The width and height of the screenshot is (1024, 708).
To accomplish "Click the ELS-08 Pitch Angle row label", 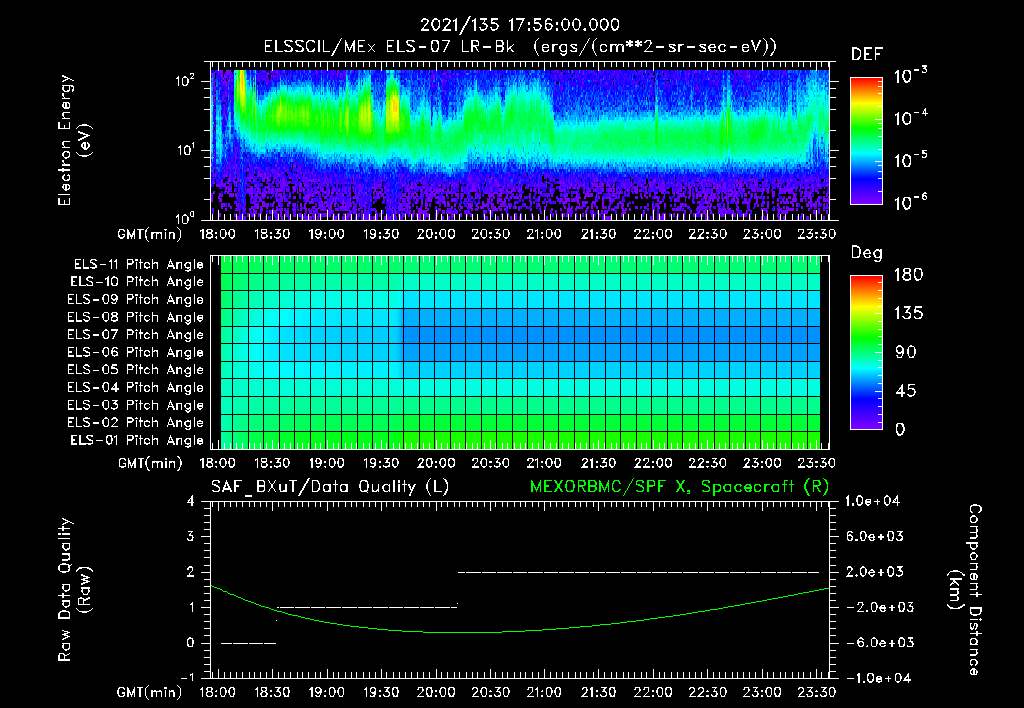I will tap(136, 317).
